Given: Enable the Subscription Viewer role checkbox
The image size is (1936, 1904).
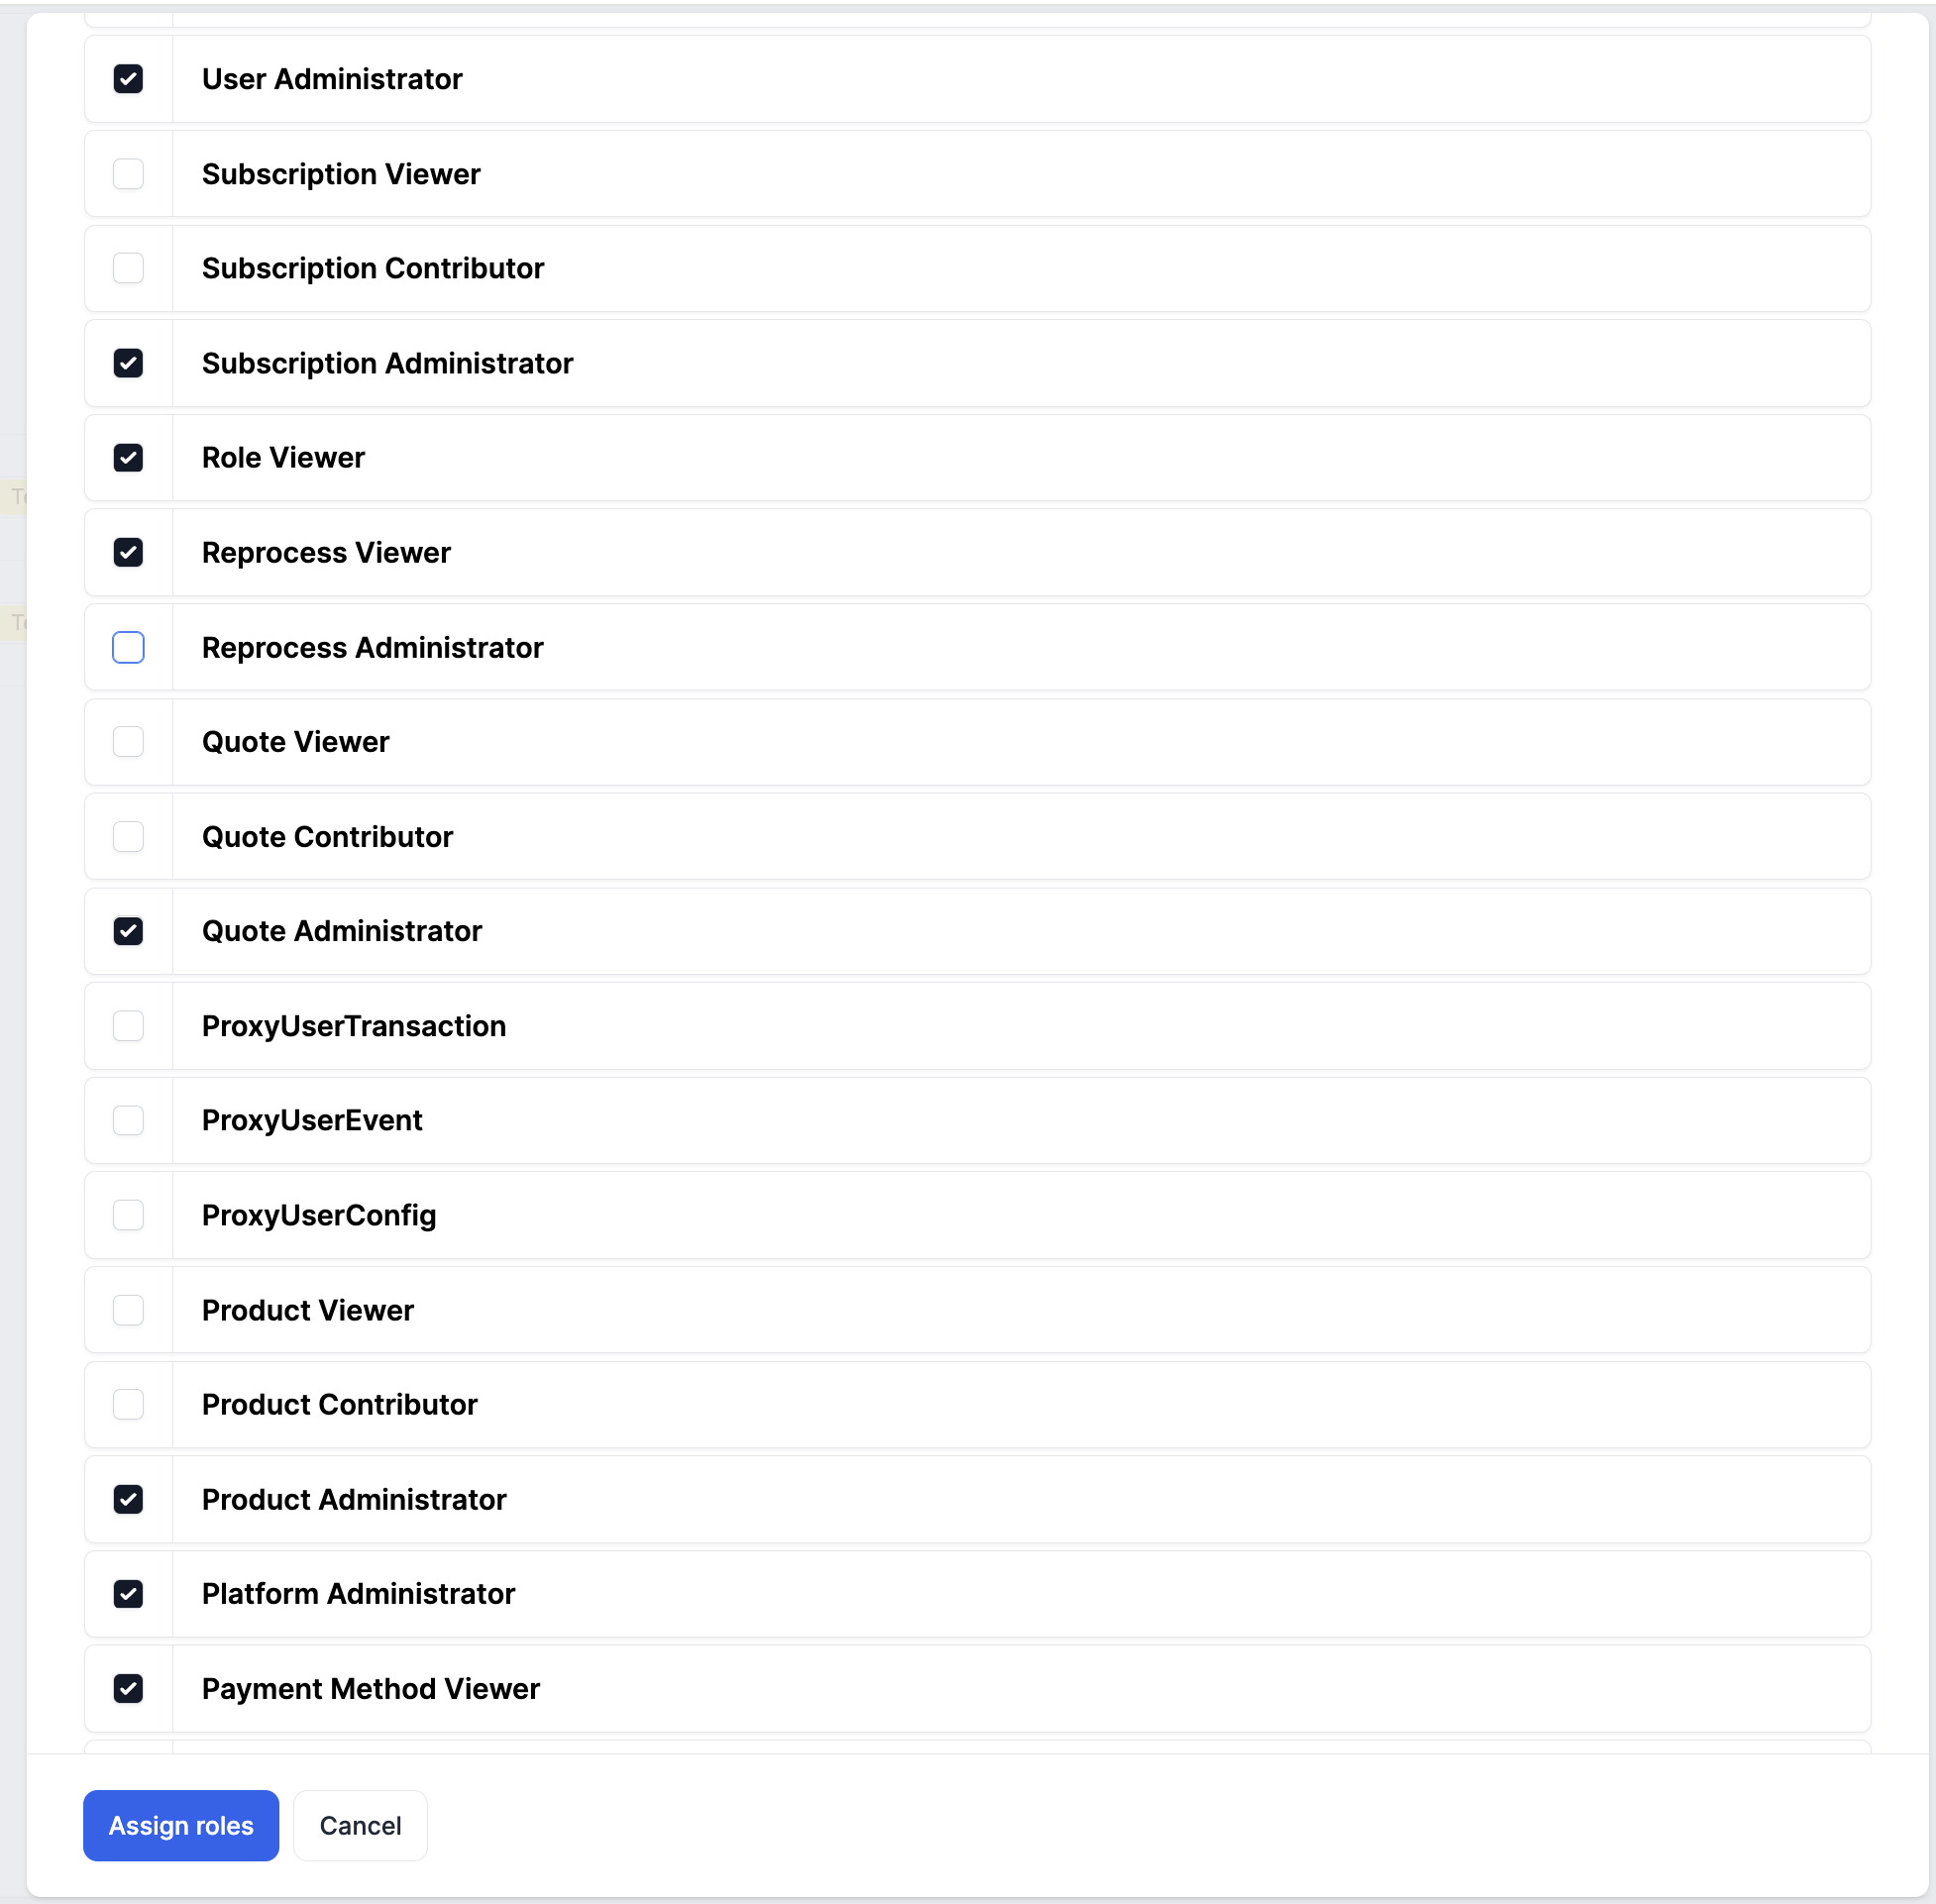Looking at the screenshot, I should [x=128, y=174].
